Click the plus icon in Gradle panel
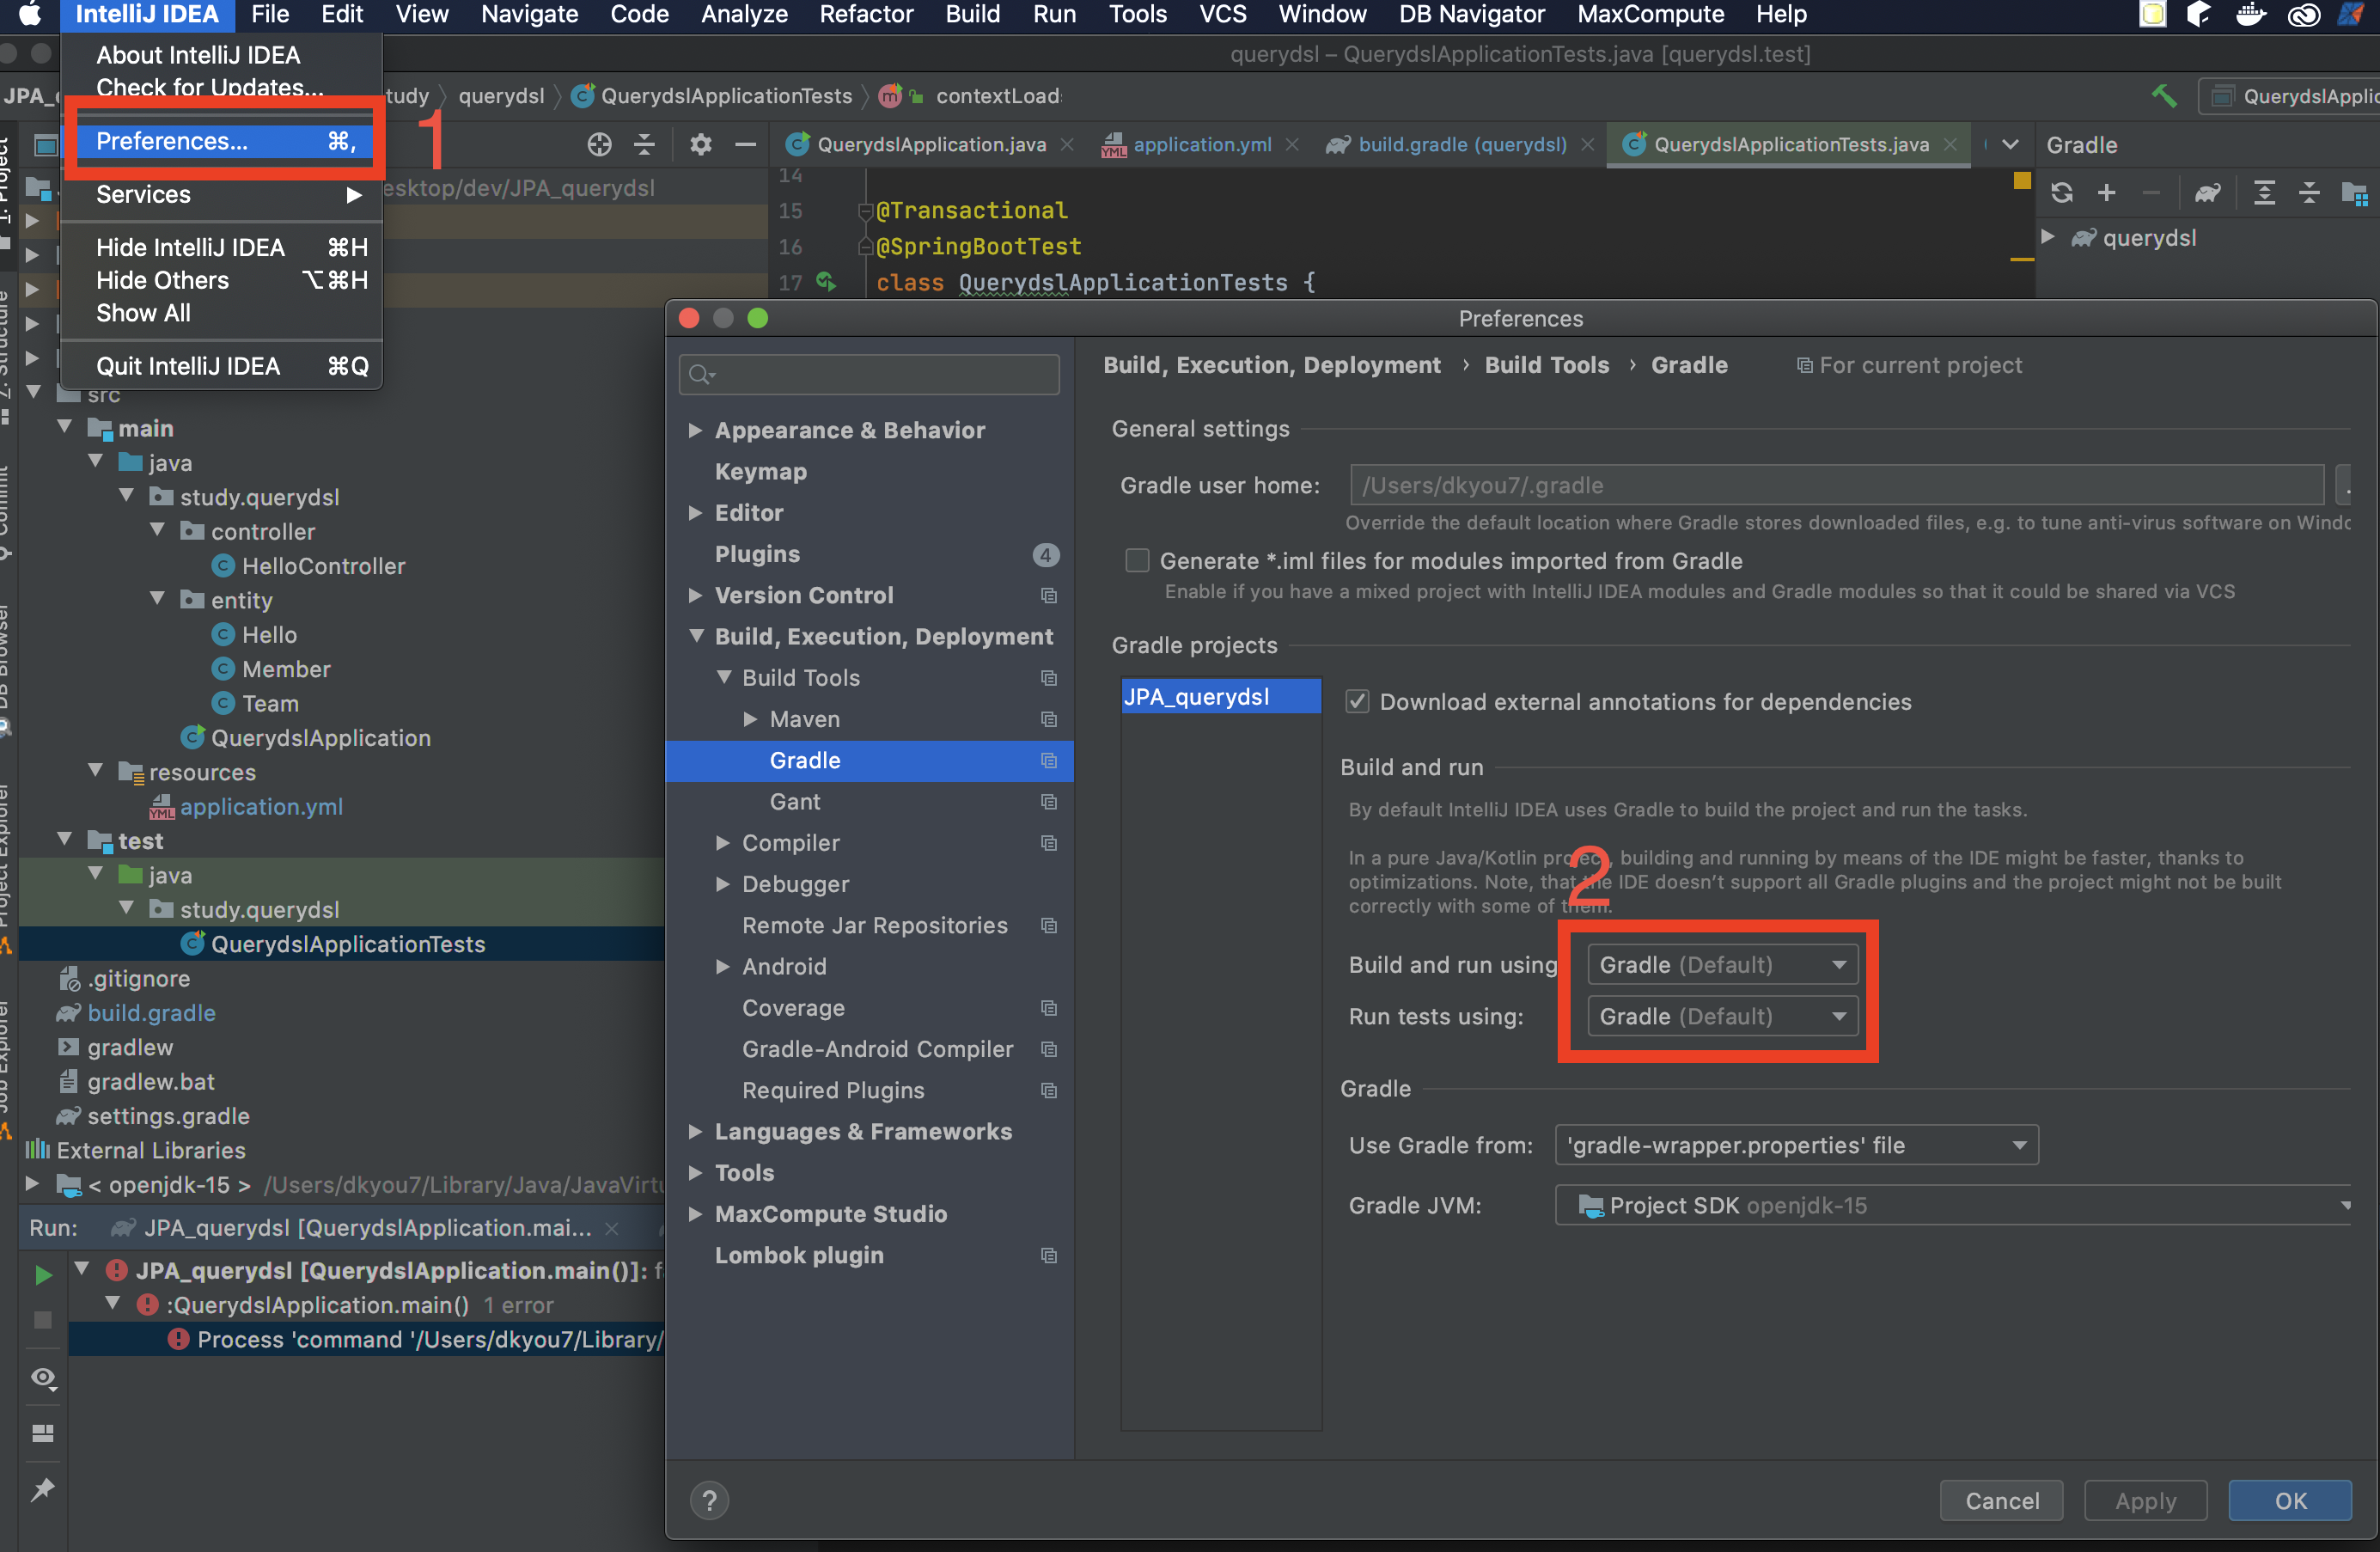This screenshot has width=2380, height=1552. 2106,192
